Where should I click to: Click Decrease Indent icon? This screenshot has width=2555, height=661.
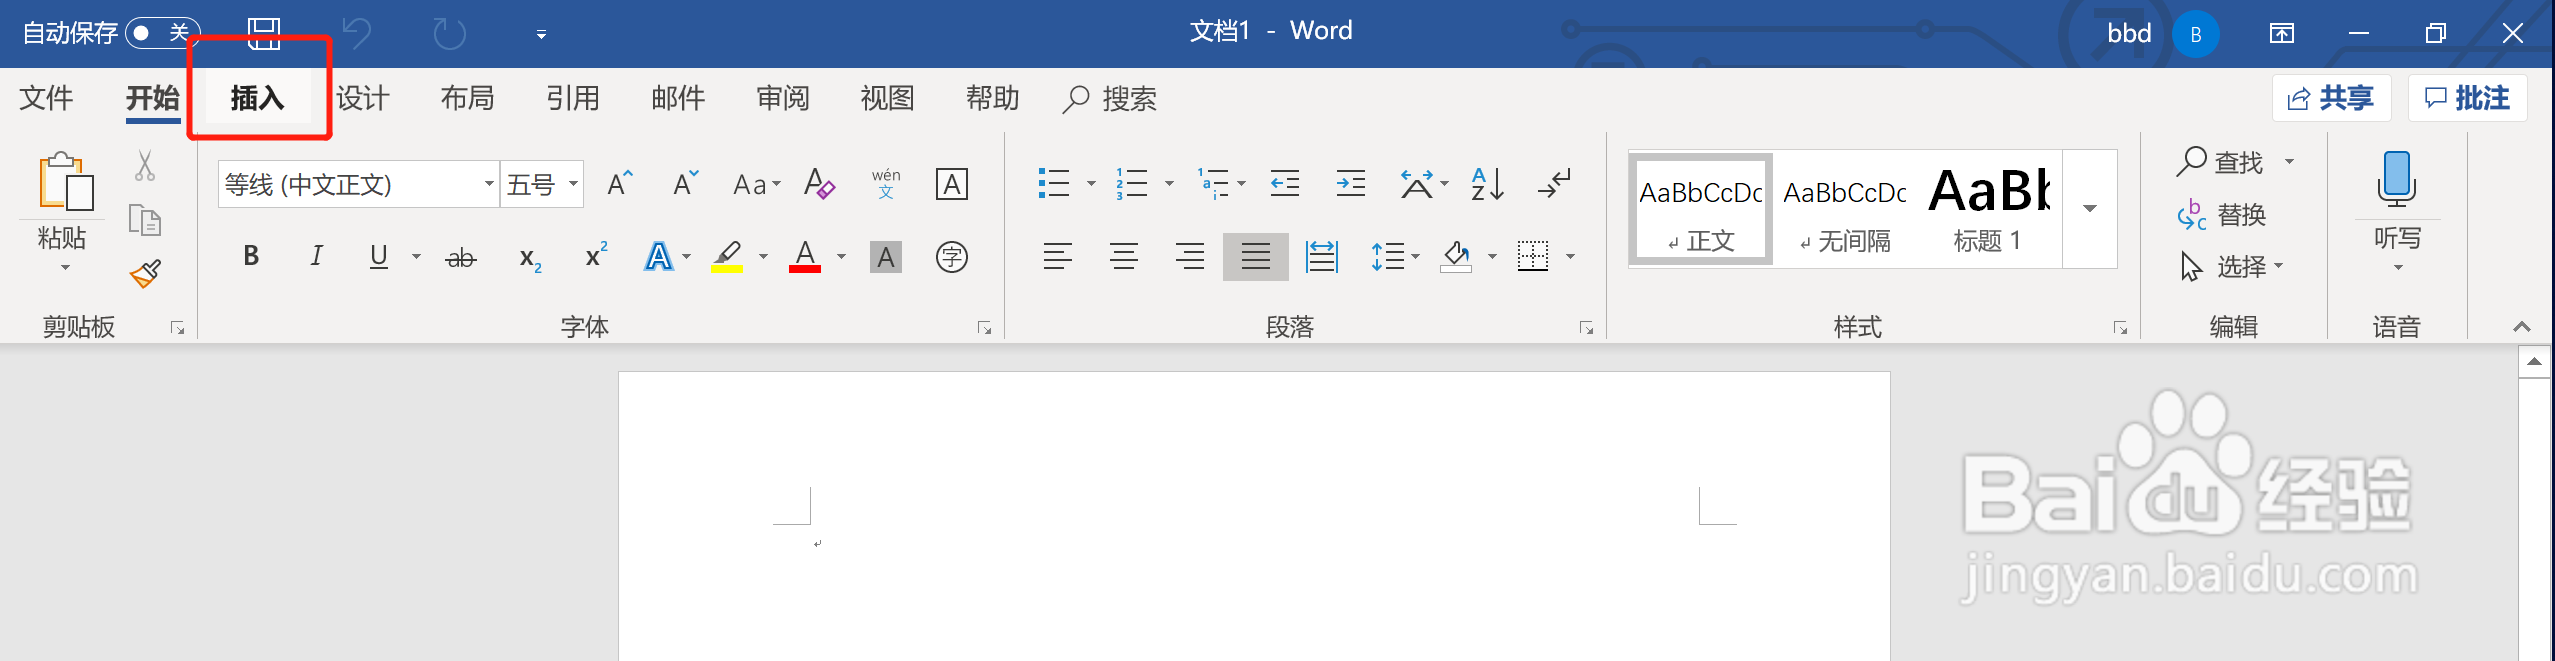(x=1284, y=183)
